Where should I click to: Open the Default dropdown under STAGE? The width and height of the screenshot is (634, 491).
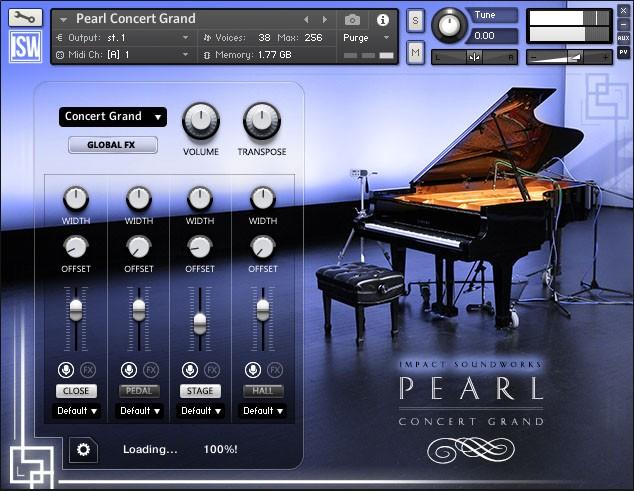200,411
